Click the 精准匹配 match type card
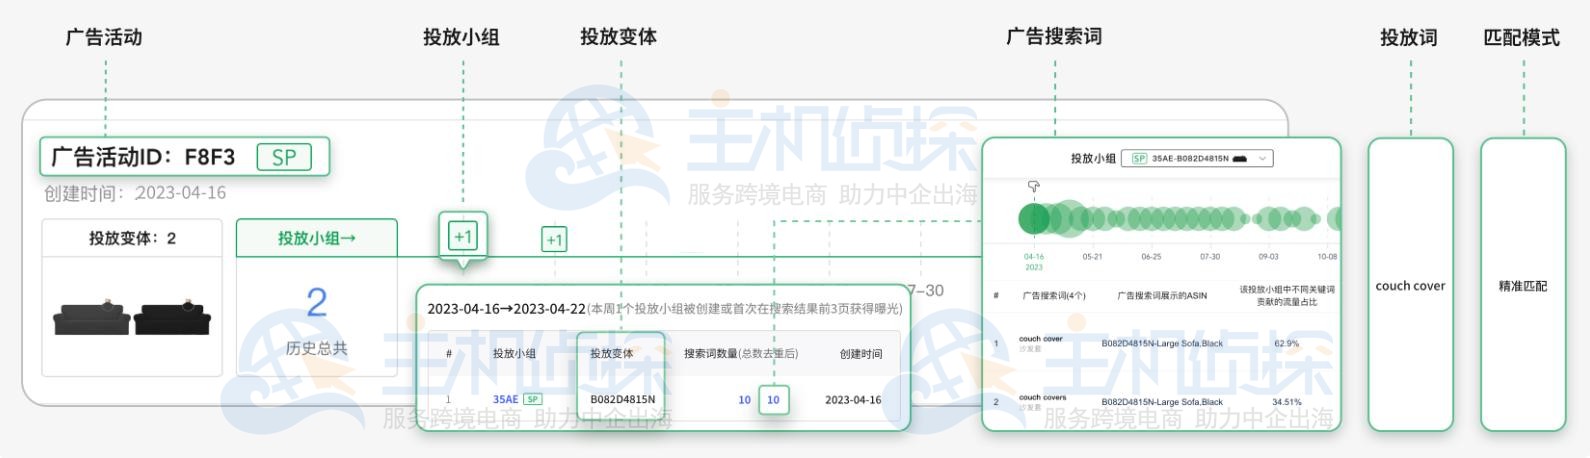This screenshot has width=1590, height=458. [x=1523, y=285]
